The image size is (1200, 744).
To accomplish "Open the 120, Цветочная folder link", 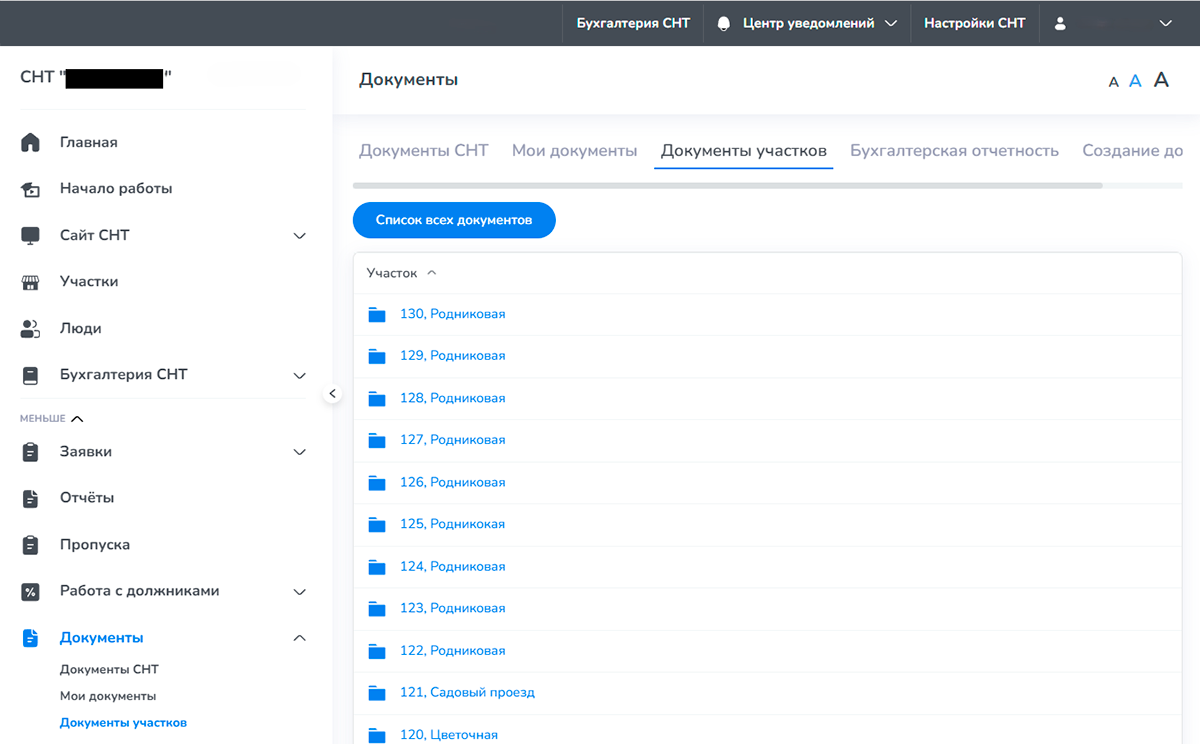I will point(449,735).
